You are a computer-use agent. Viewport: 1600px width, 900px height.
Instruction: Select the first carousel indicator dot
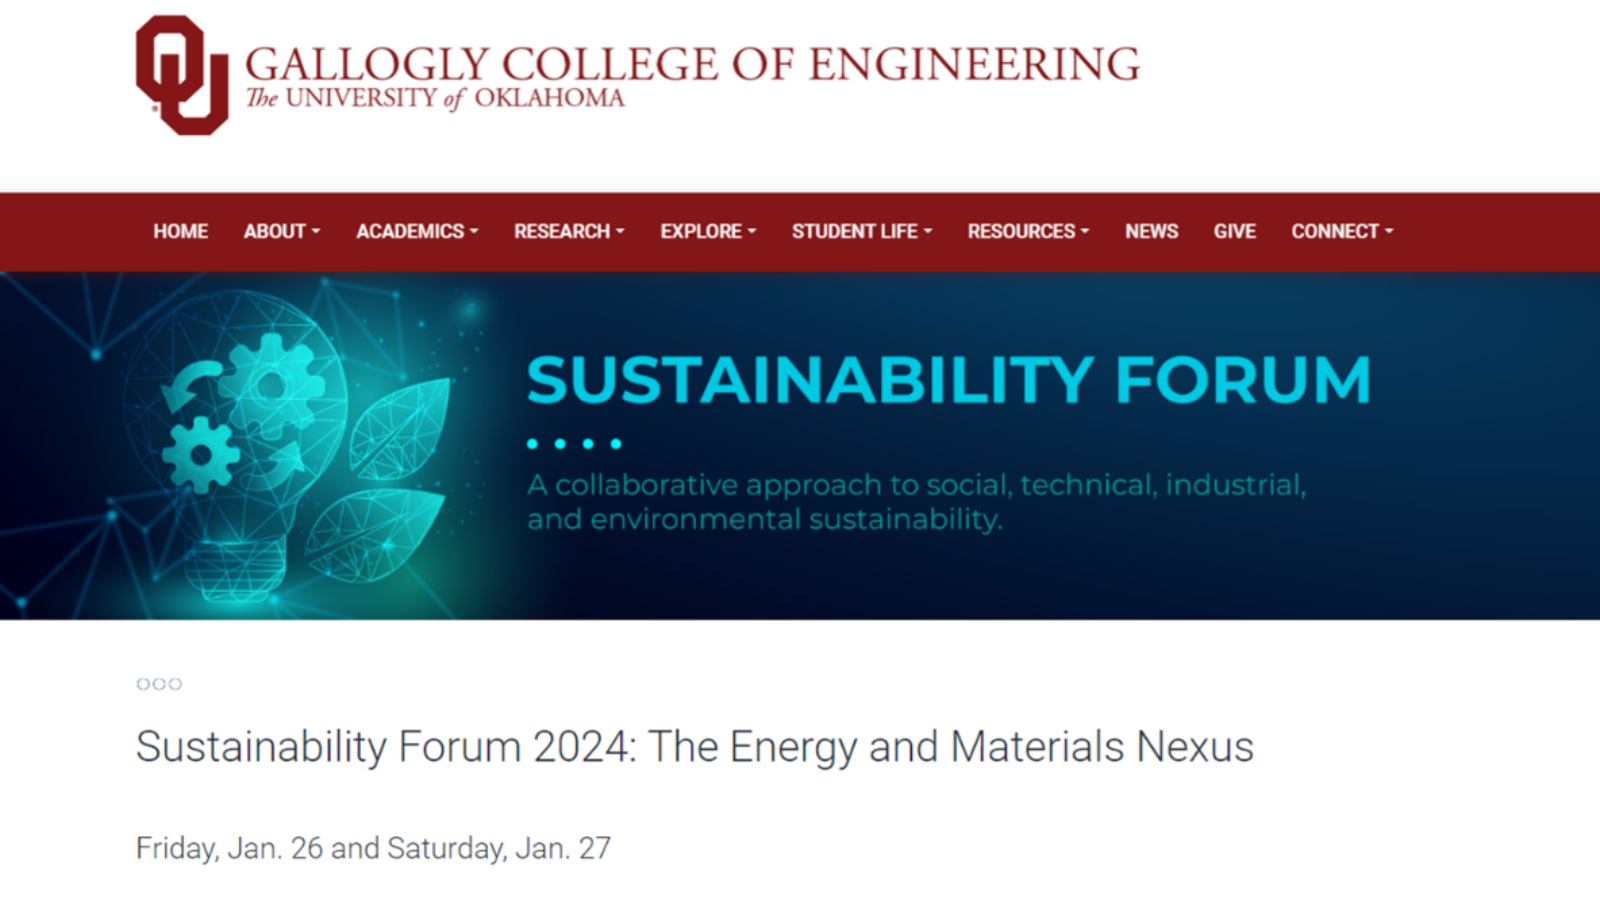[143, 684]
